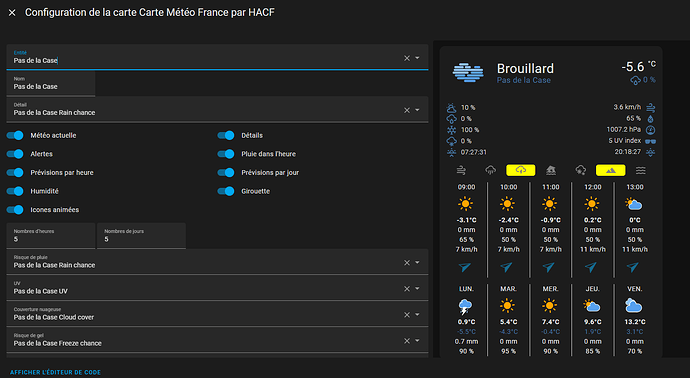Disable the Pluie dans l'heure switch
690x378 pixels.
[x=226, y=154]
